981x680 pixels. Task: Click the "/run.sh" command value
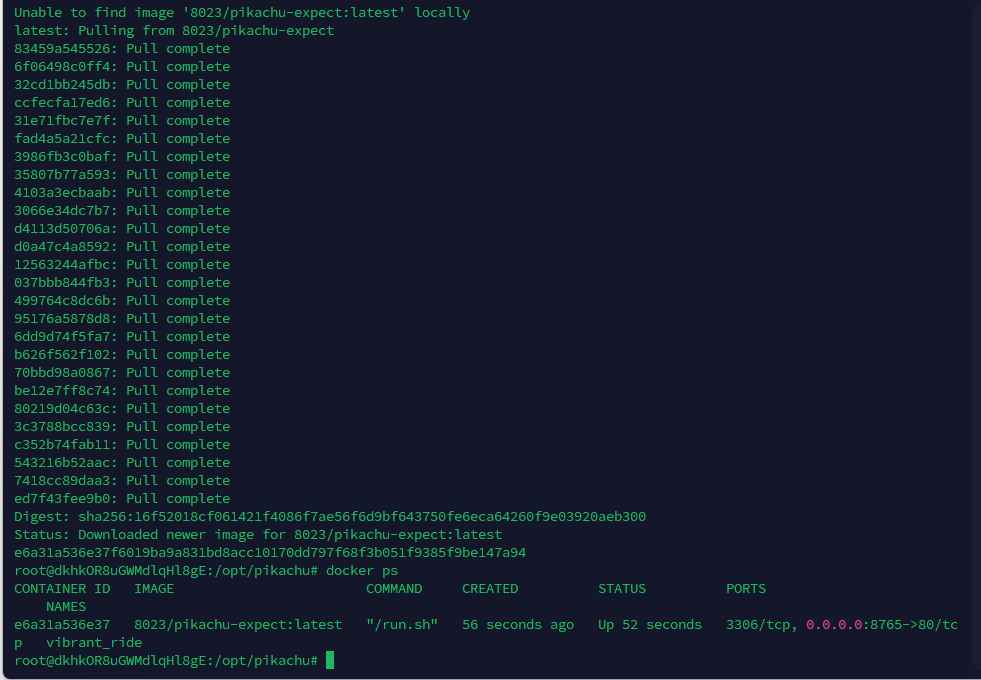tap(402, 625)
